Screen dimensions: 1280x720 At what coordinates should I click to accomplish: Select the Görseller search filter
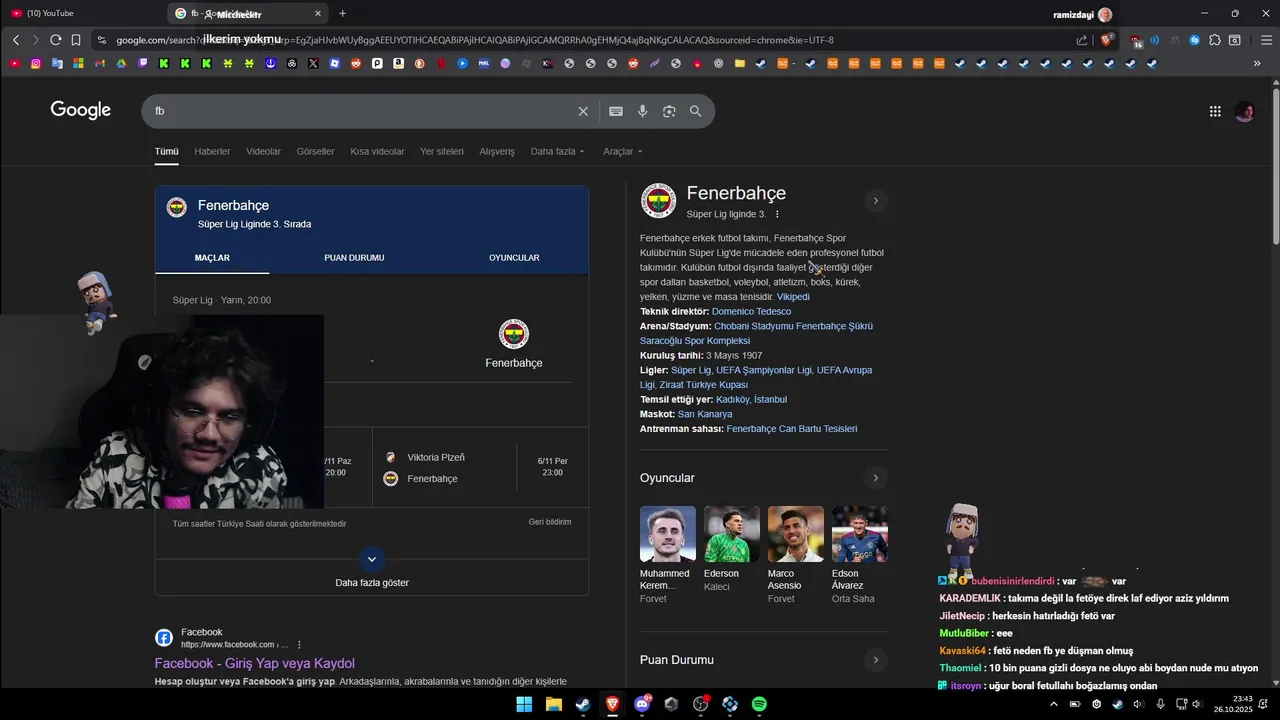[315, 151]
